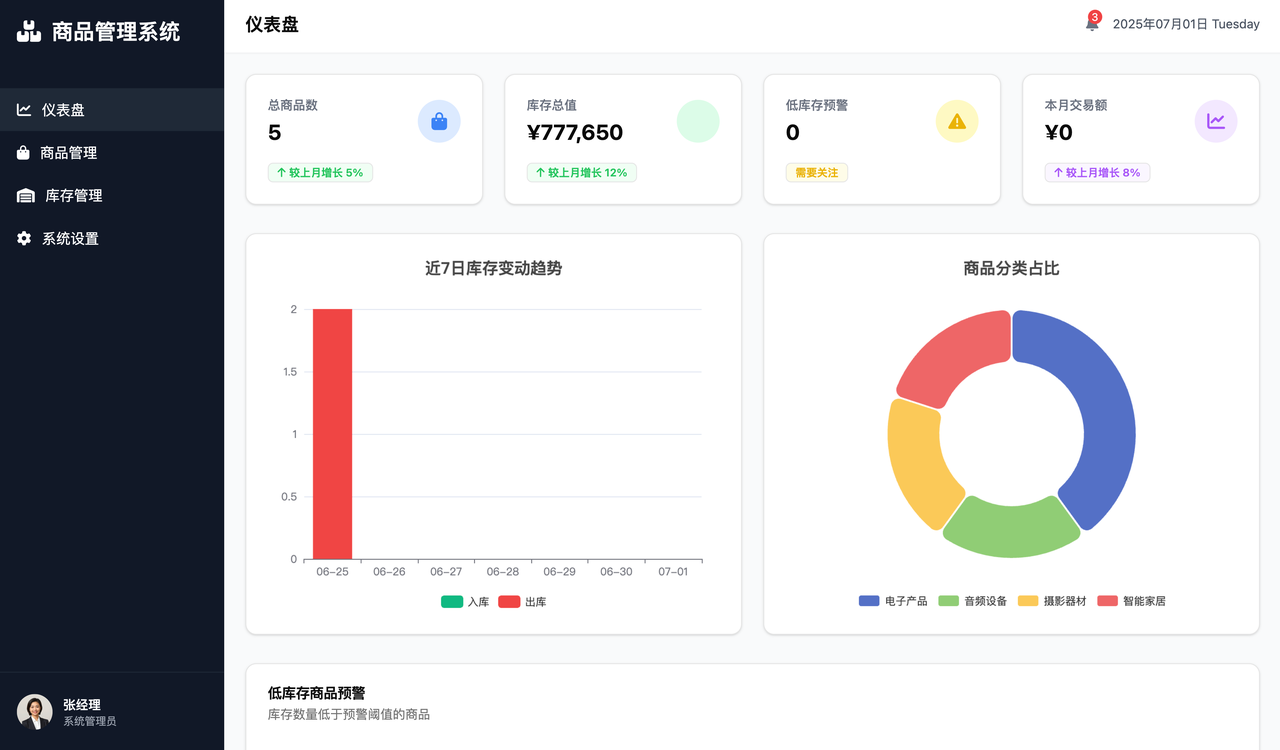Click the red 06-25 出库 bar

coord(332,434)
